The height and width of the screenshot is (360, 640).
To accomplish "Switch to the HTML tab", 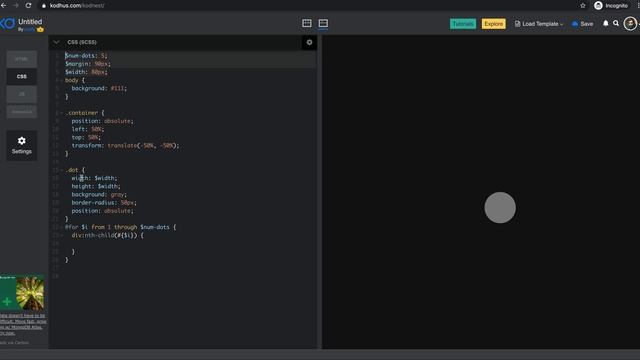I will coord(22,59).
